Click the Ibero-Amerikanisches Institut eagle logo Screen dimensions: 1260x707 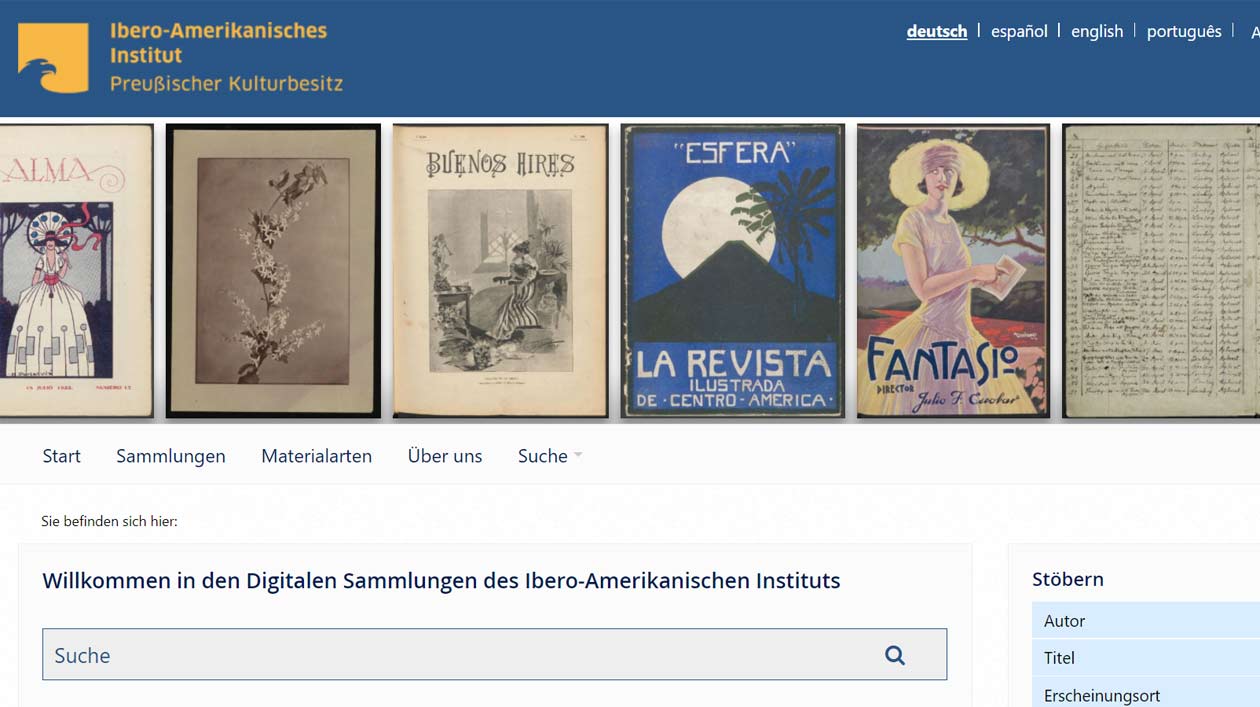pos(53,58)
